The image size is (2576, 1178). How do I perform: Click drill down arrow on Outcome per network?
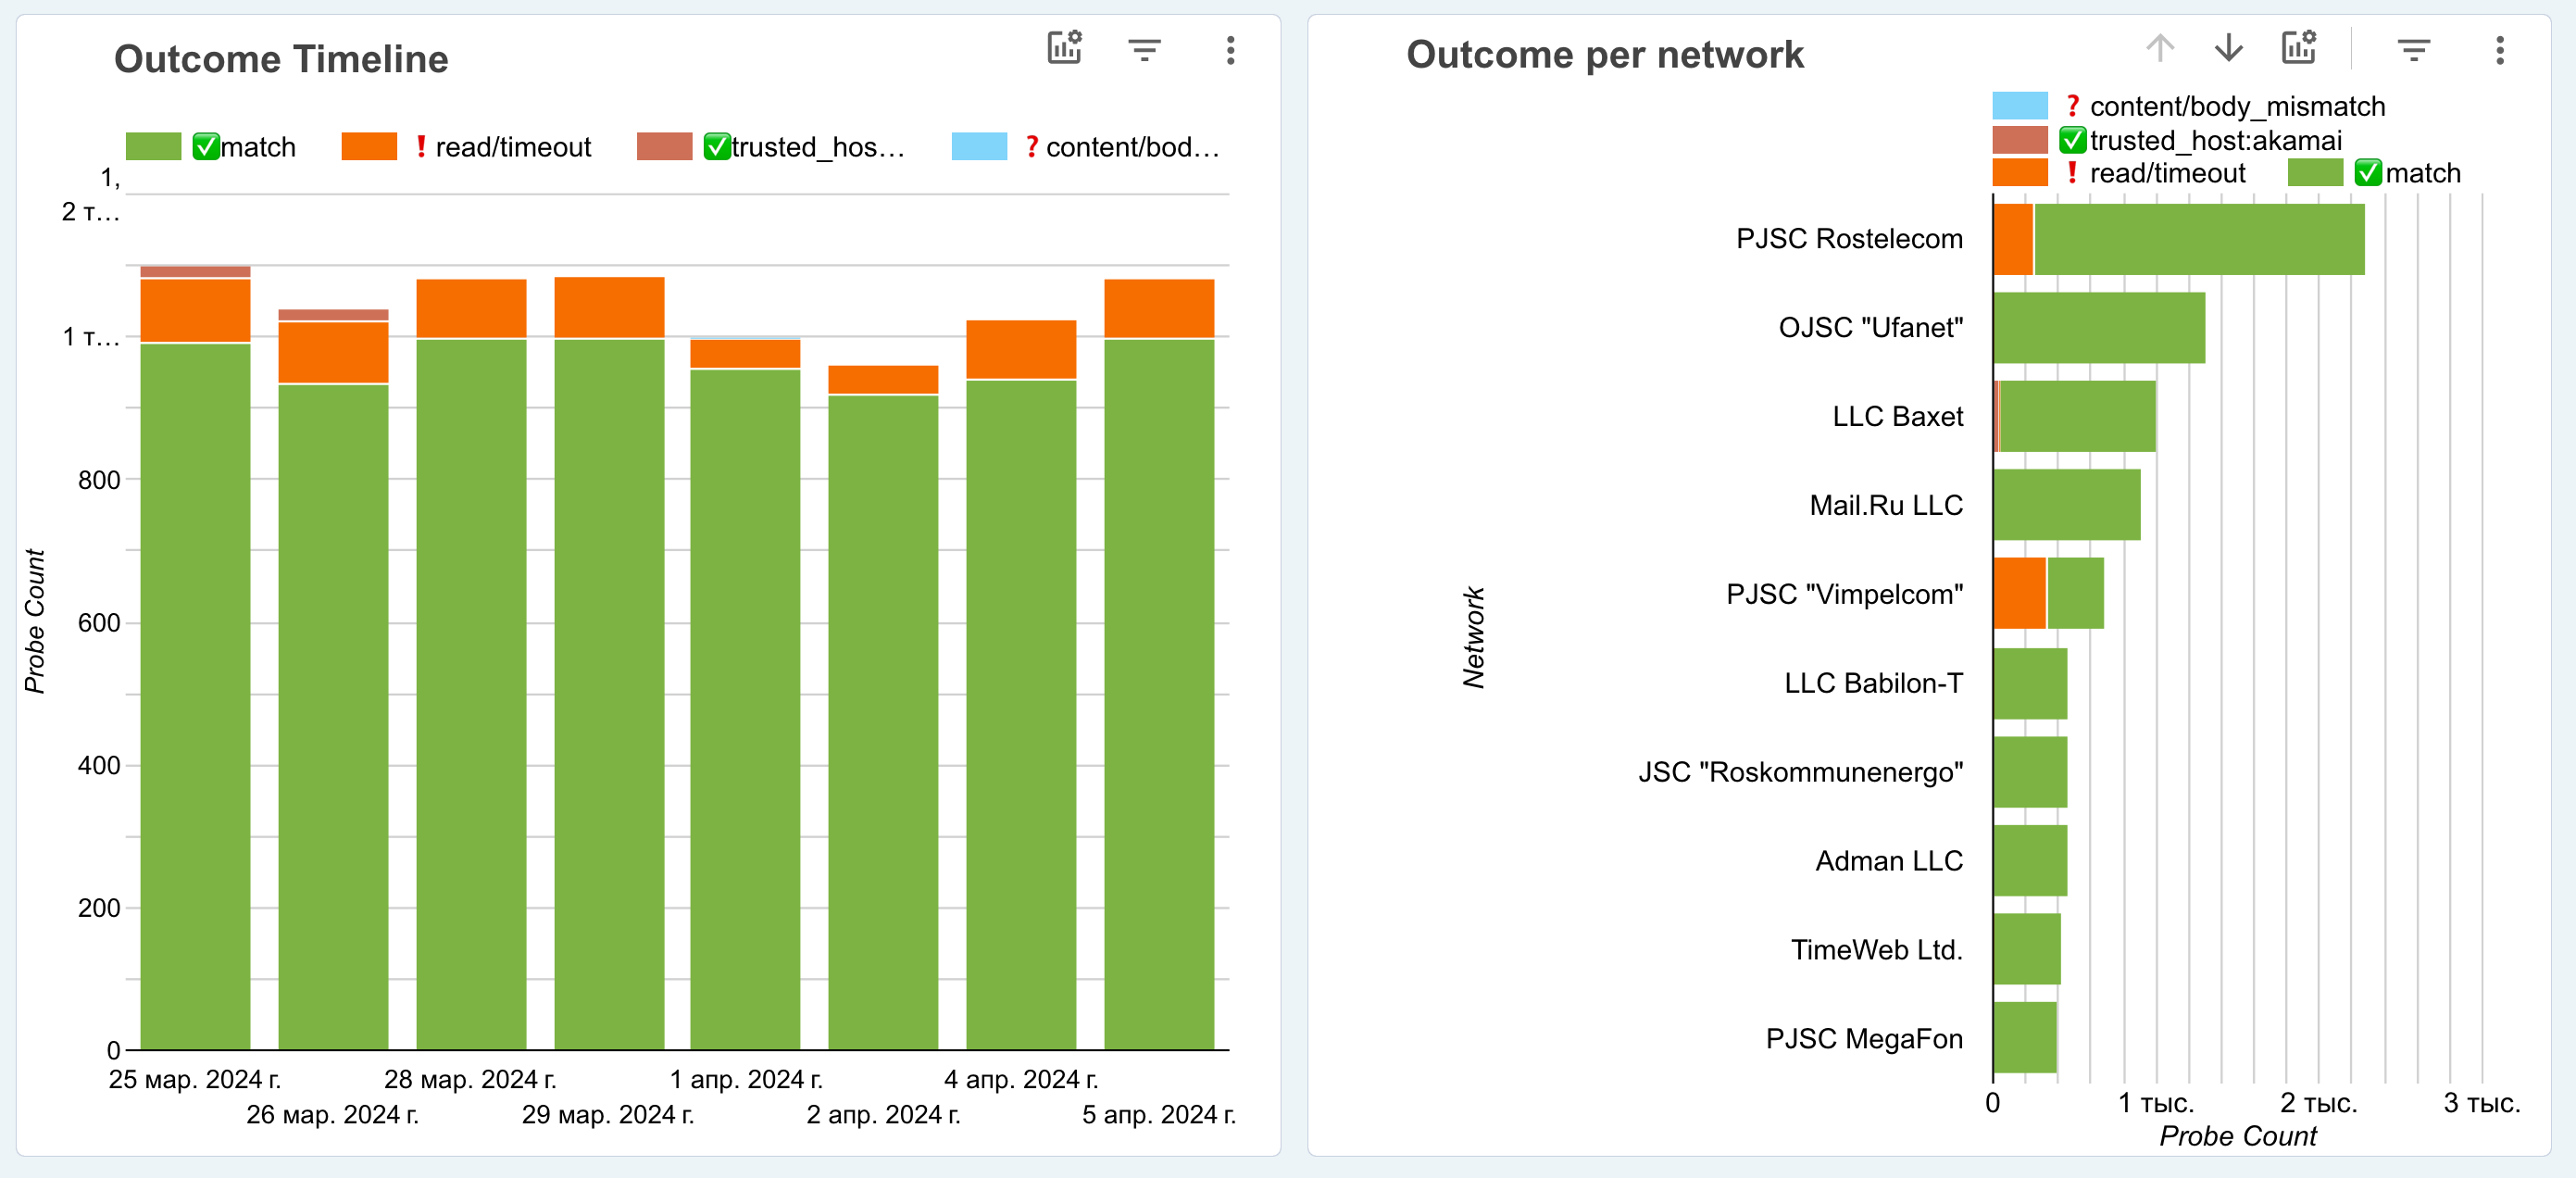coord(2228,48)
